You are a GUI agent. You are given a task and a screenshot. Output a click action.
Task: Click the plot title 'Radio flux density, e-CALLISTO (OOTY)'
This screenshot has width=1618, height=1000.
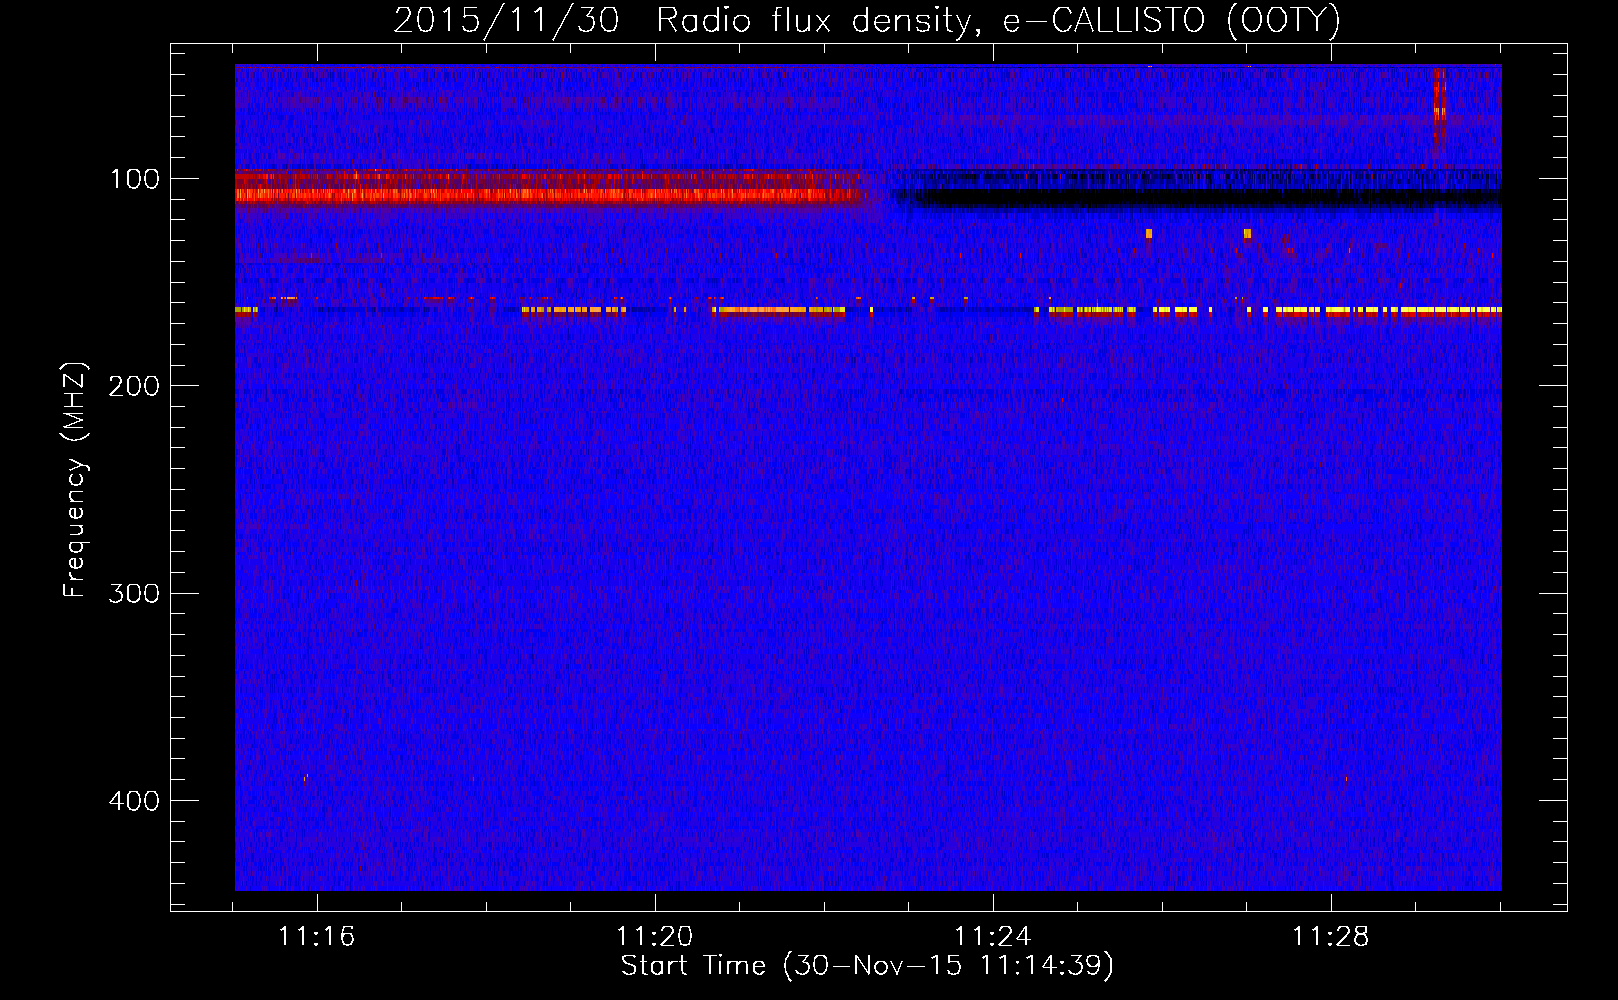pyautogui.click(x=998, y=21)
